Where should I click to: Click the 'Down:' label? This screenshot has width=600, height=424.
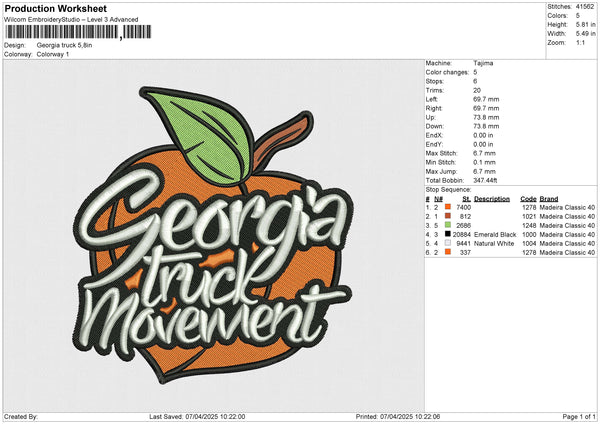click(434, 126)
